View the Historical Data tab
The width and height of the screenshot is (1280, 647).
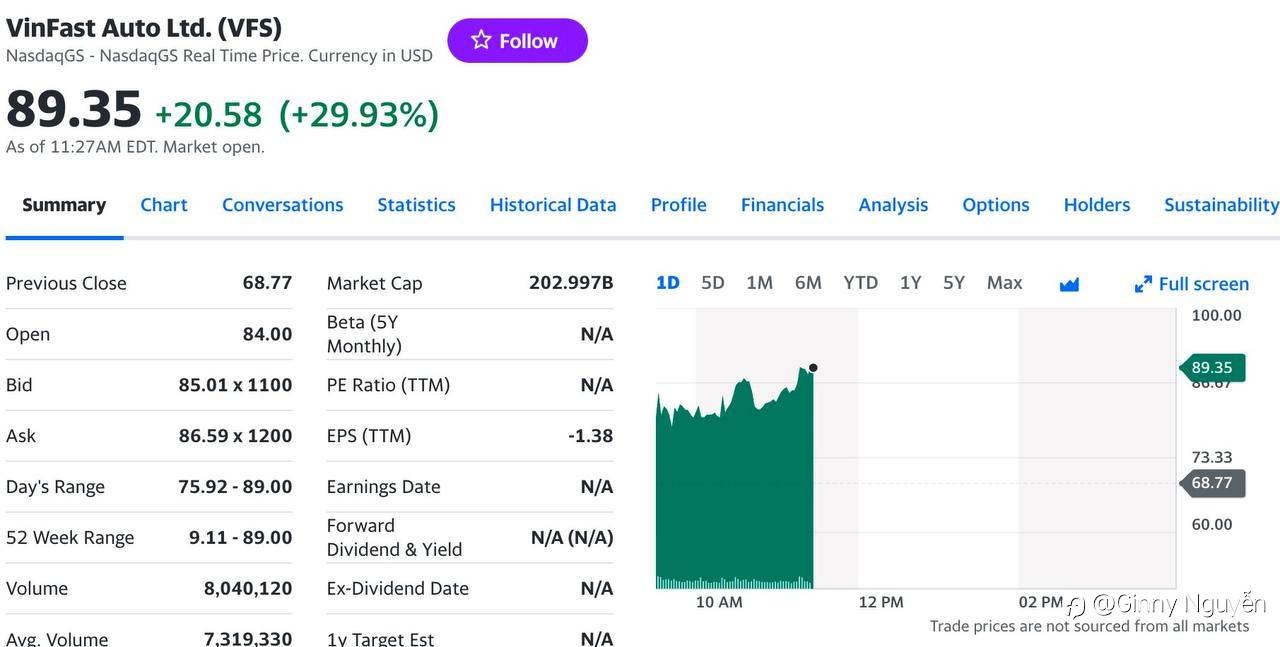tap(553, 205)
